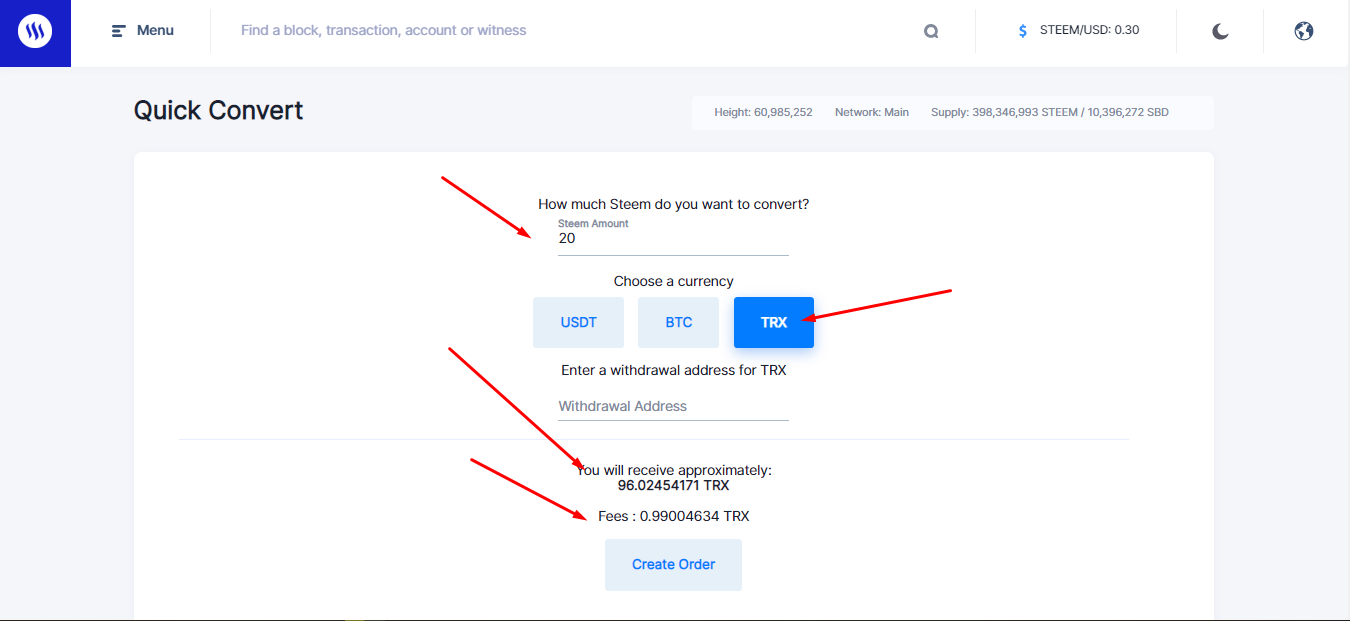Select the TRX currency button
Screen dimensions: 1350x621
774,322
